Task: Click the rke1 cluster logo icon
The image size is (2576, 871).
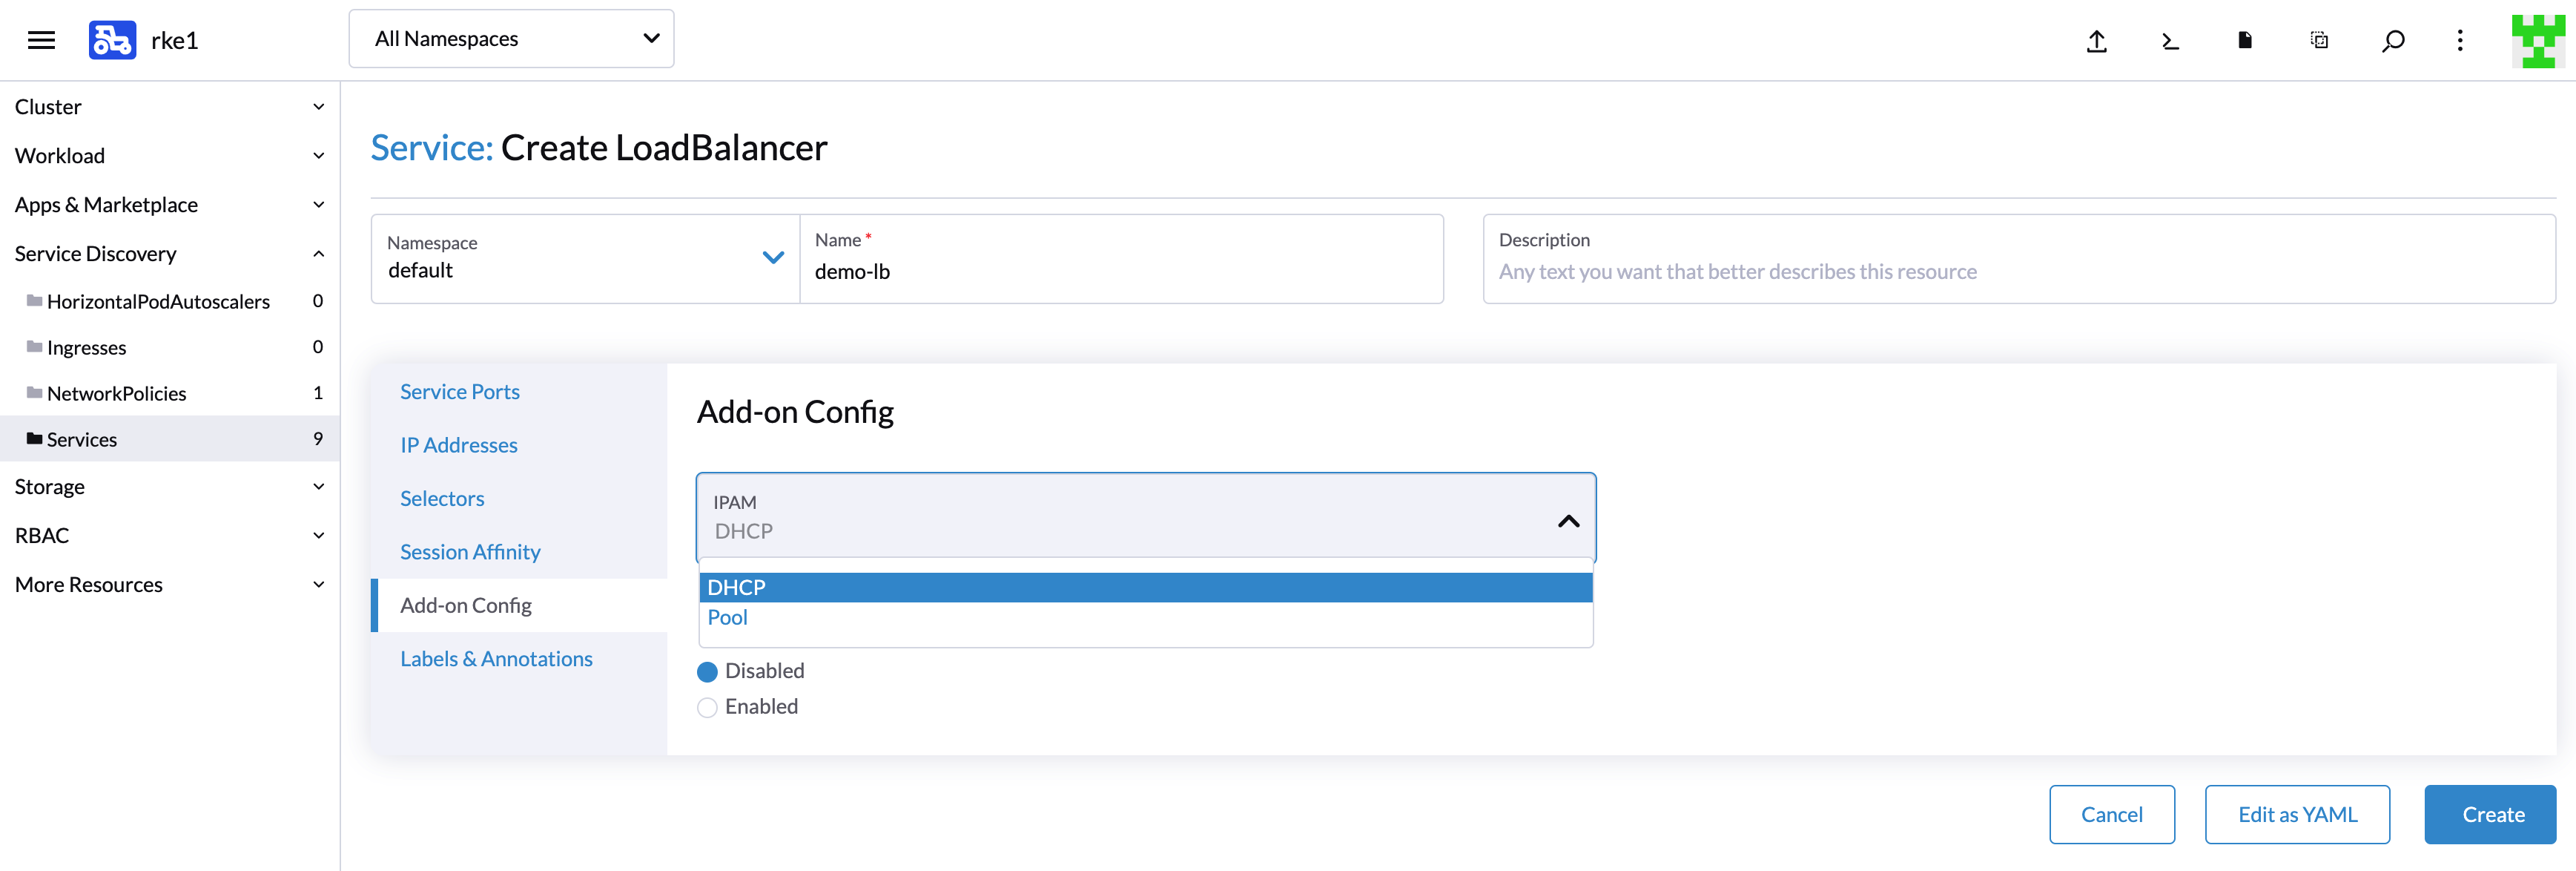Action: [112, 40]
